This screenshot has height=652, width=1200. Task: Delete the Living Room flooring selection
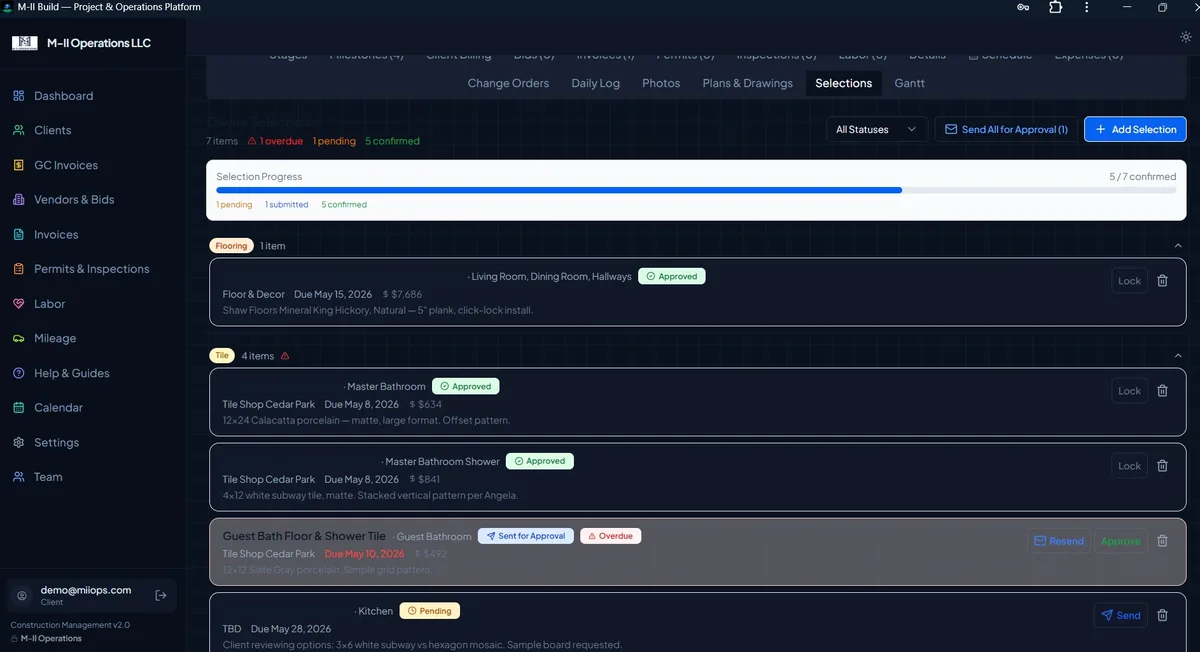point(1162,281)
